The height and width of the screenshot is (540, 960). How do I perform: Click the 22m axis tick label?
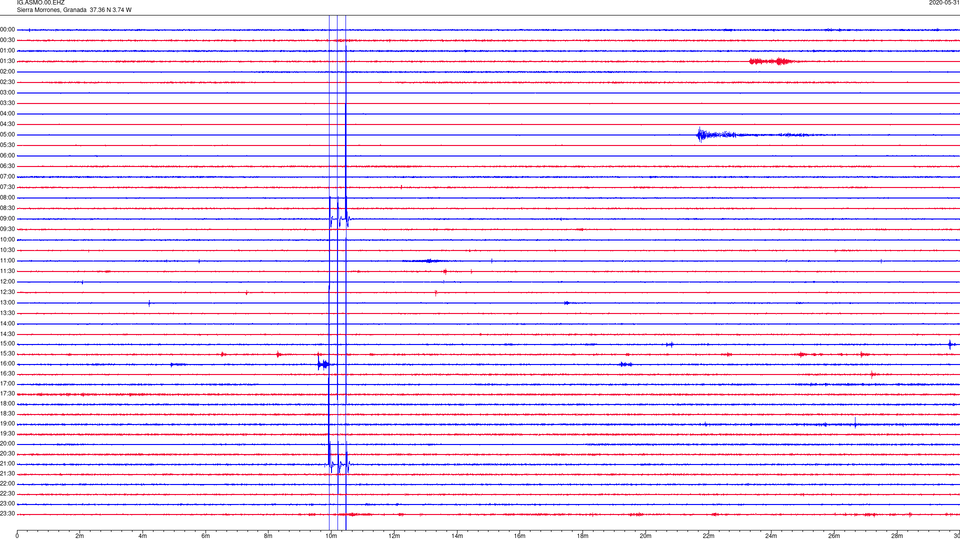[708, 536]
